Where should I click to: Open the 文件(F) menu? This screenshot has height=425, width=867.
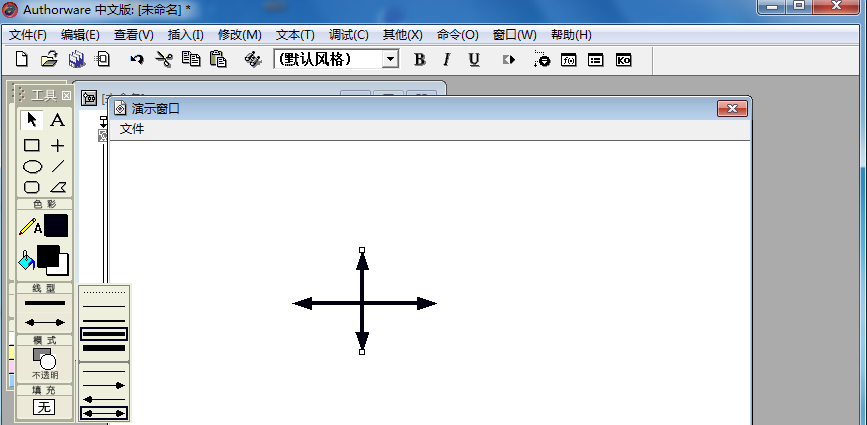[x=28, y=35]
